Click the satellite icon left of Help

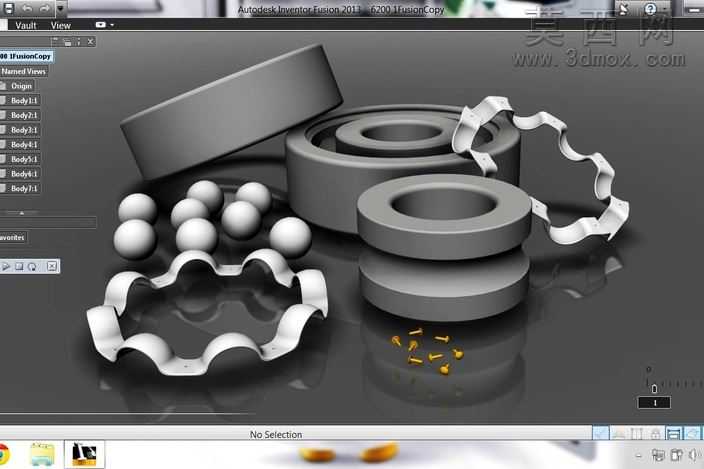coord(625,9)
